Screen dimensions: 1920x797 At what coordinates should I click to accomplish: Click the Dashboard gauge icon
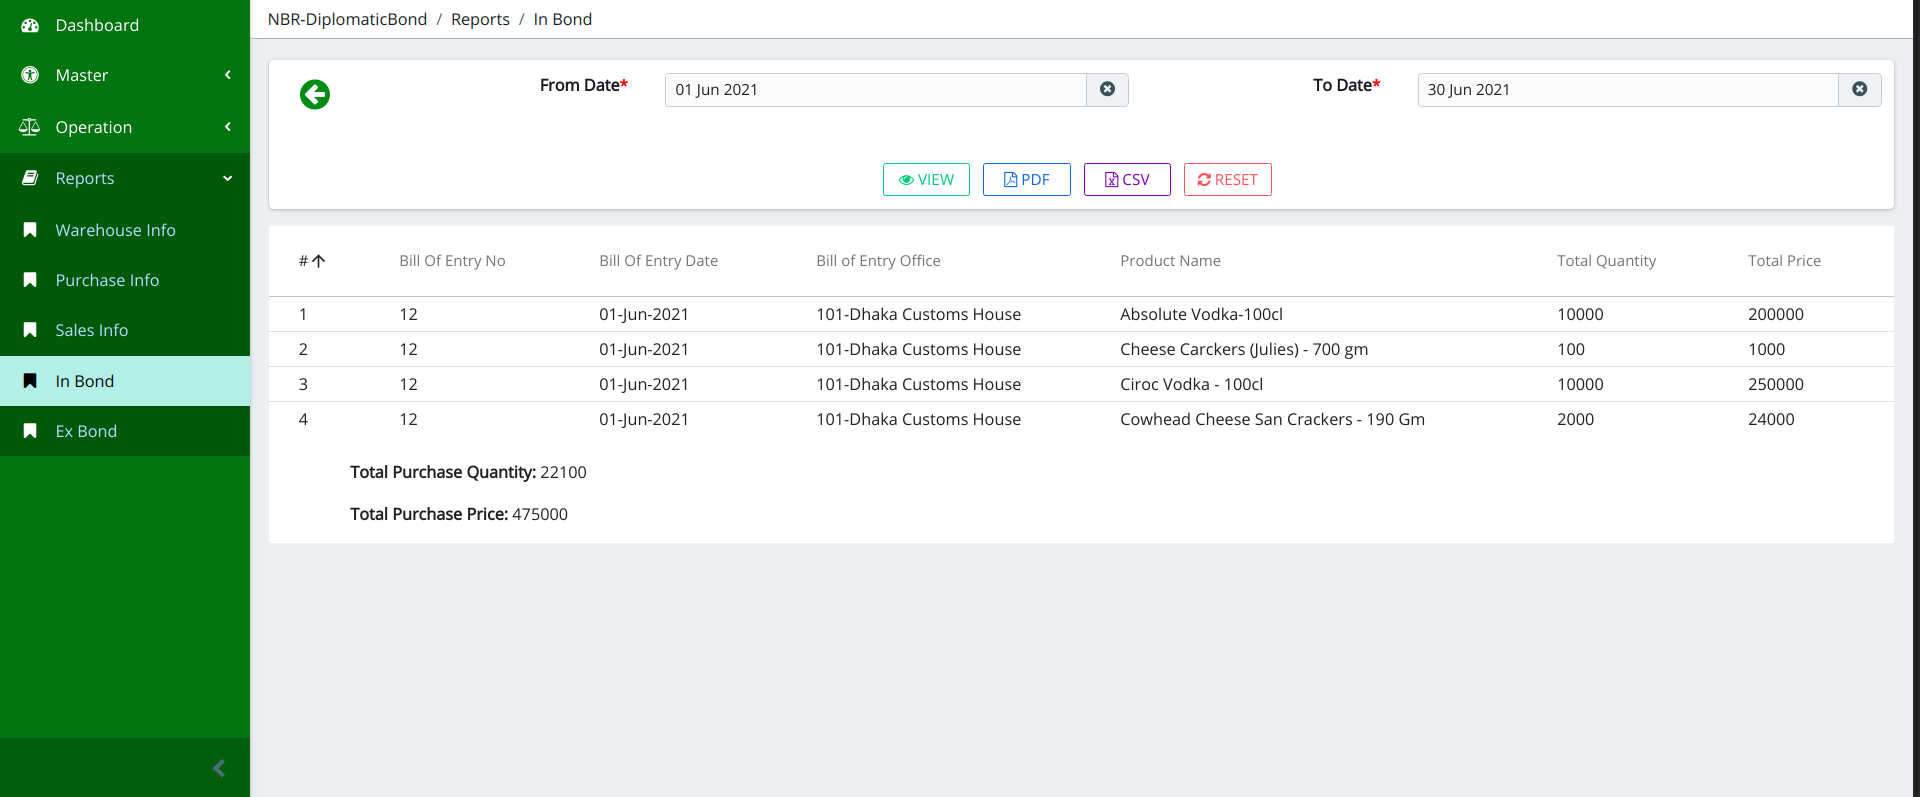pos(30,25)
